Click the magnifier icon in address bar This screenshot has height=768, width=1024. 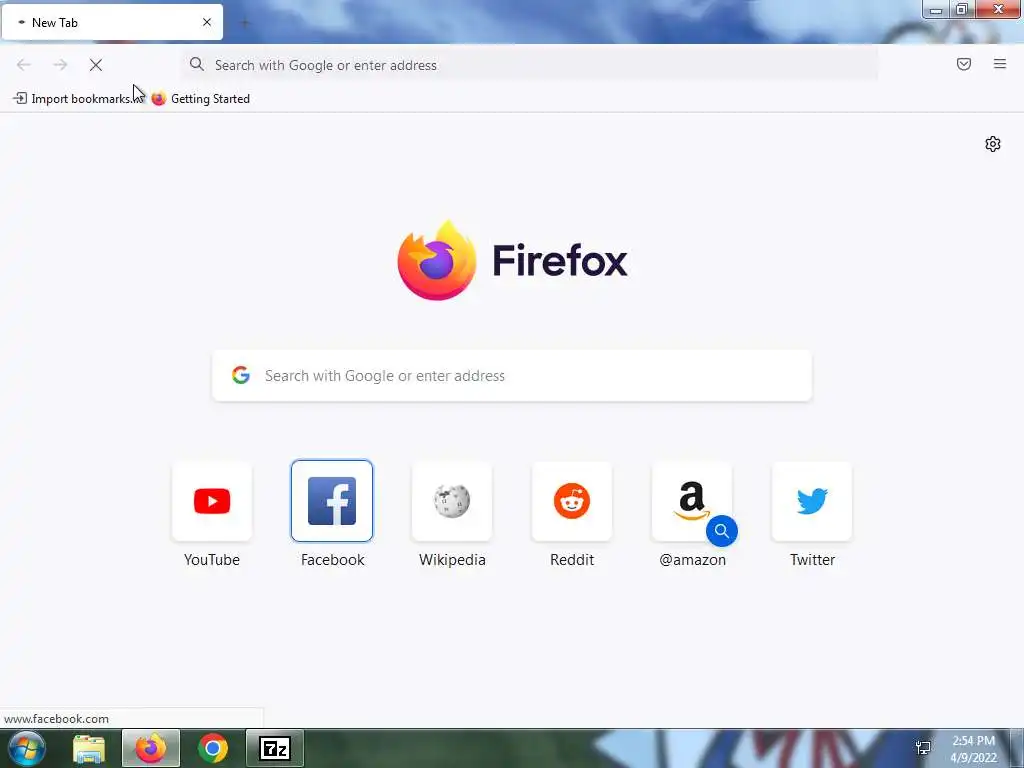click(197, 64)
